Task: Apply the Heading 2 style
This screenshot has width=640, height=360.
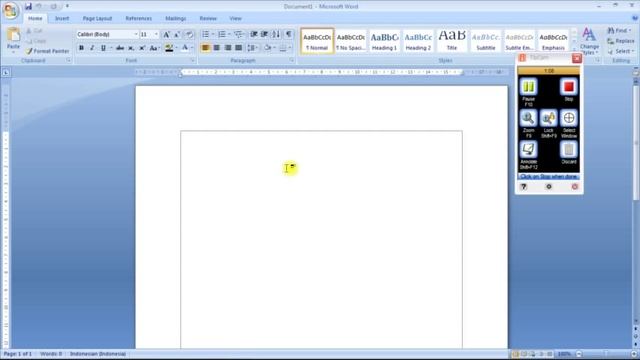Action: click(418, 41)
